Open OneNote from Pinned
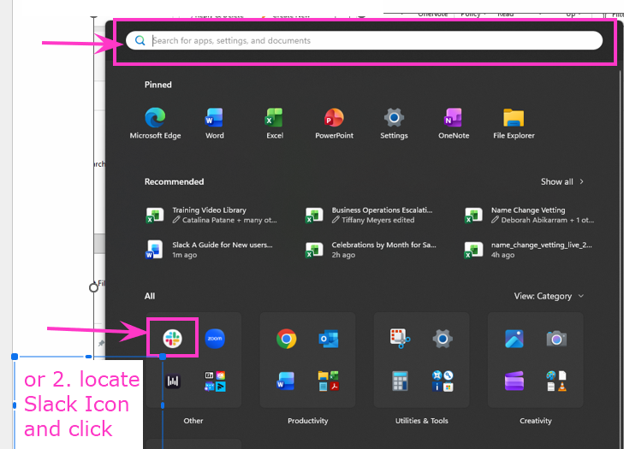The width and height of the screenshot is (624, 449). pyautogui.click(x=454, y=123)
